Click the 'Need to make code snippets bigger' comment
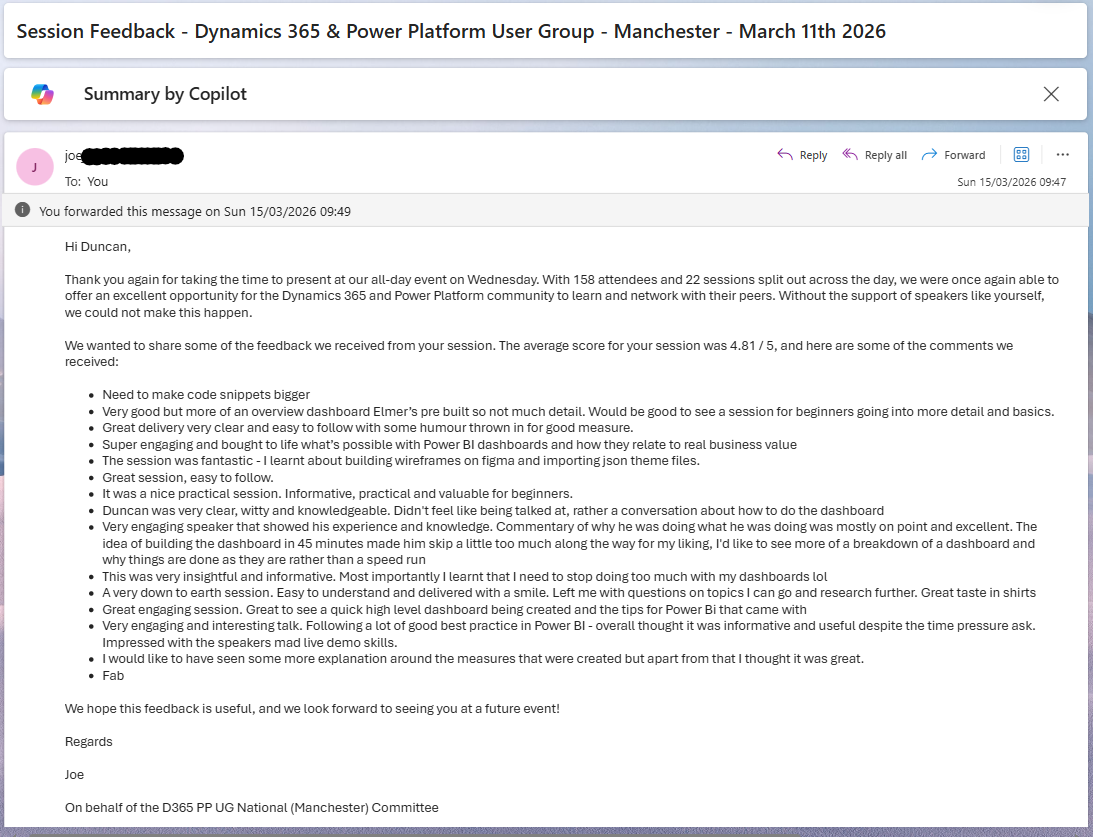 click(206, 394)
